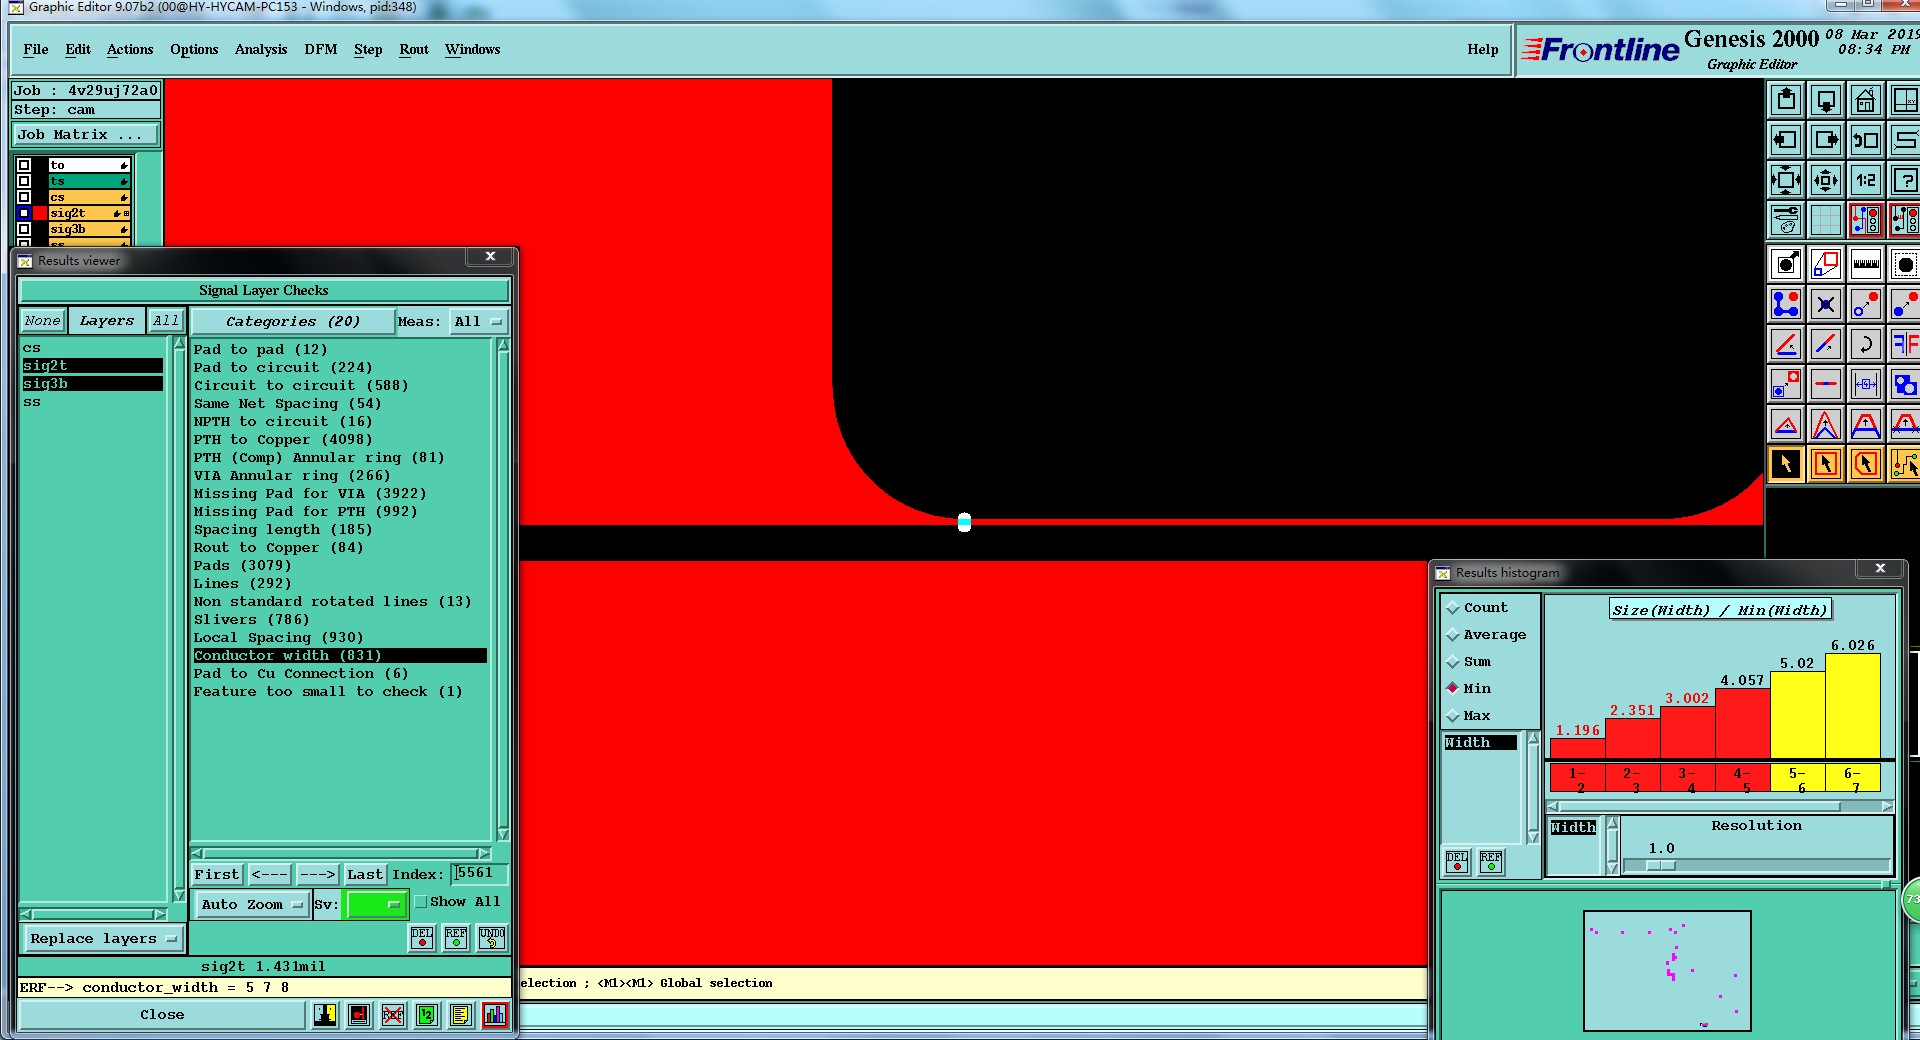
Task: Click the overview minimap in histogram window
Action: [1667, 970]
